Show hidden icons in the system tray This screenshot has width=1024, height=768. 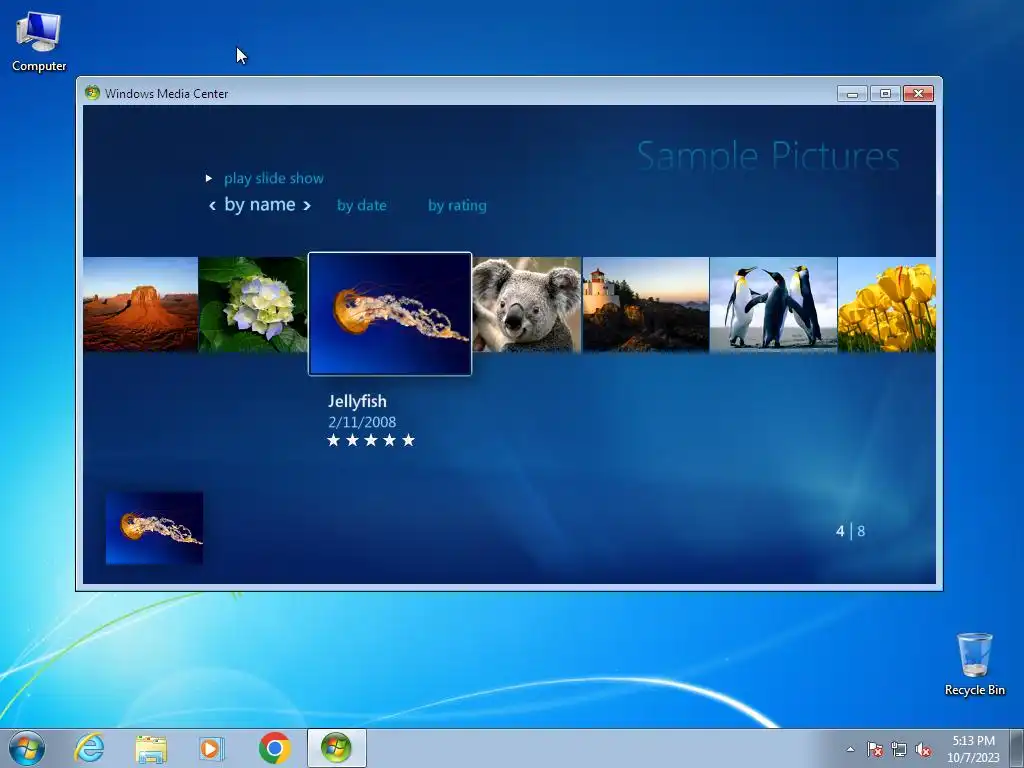pos(850,749)
